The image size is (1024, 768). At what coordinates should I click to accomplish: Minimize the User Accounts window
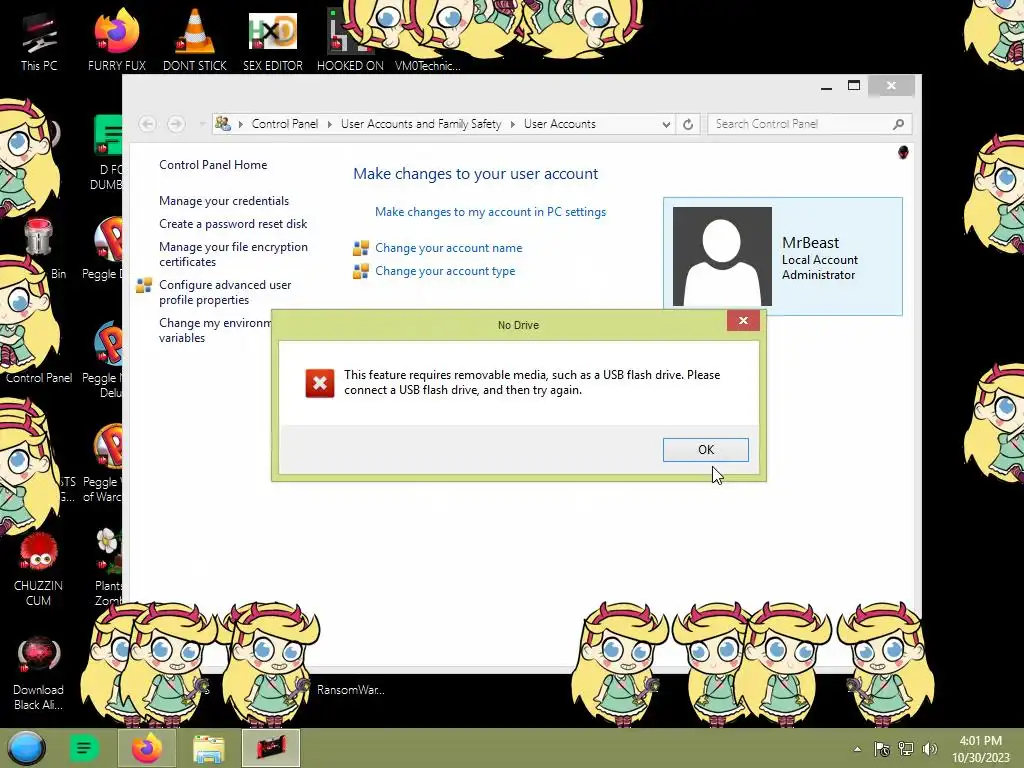click(x=827, y=86)
